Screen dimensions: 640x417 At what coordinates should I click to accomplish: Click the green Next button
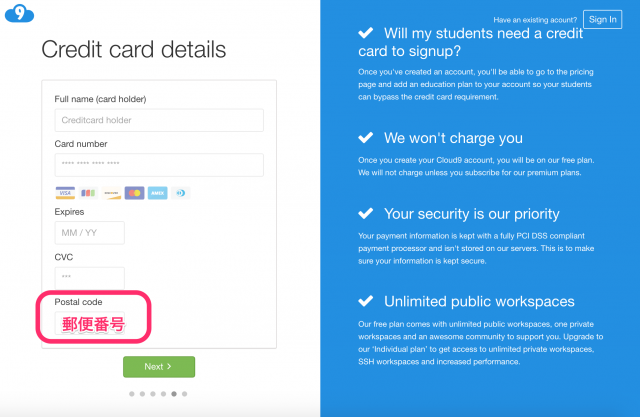pos(159,366)
